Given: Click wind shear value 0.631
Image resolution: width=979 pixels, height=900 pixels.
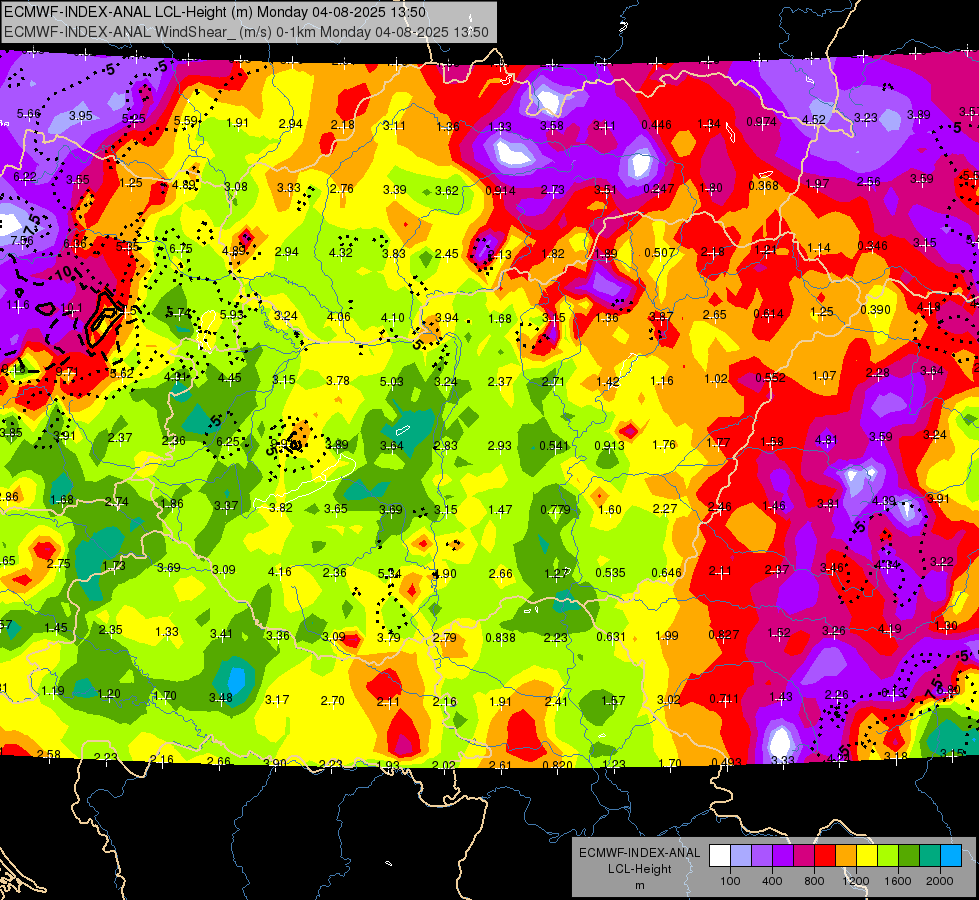Looking at the screenshot, I should (x=611, y=636).
